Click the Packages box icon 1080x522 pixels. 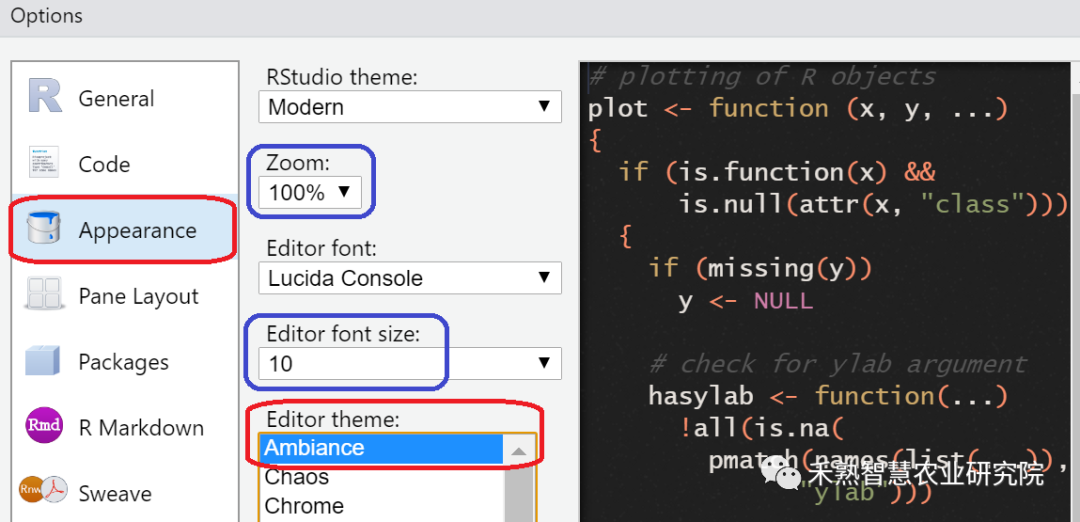45,362
